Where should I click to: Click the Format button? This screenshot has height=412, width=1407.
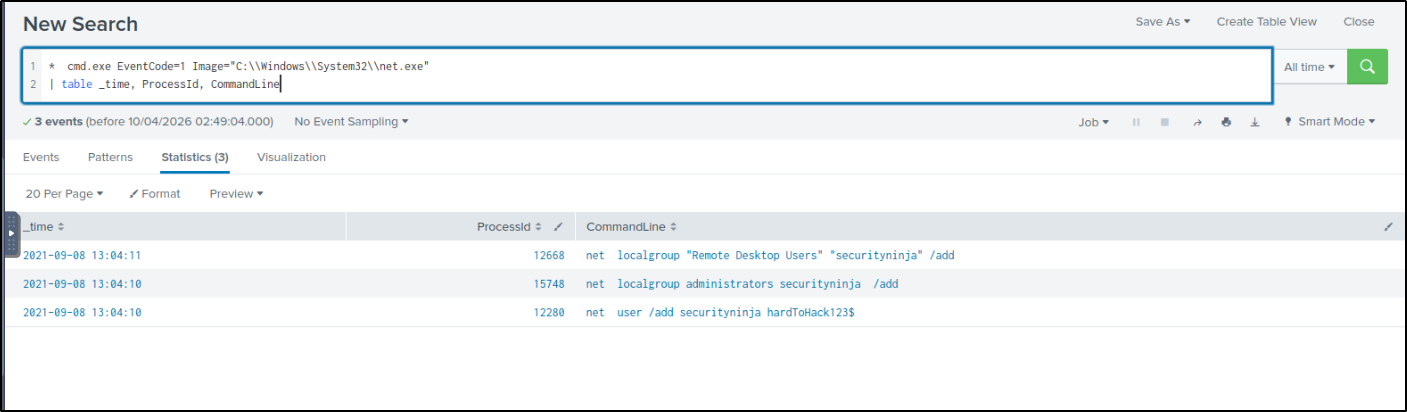tap(155, 194)
